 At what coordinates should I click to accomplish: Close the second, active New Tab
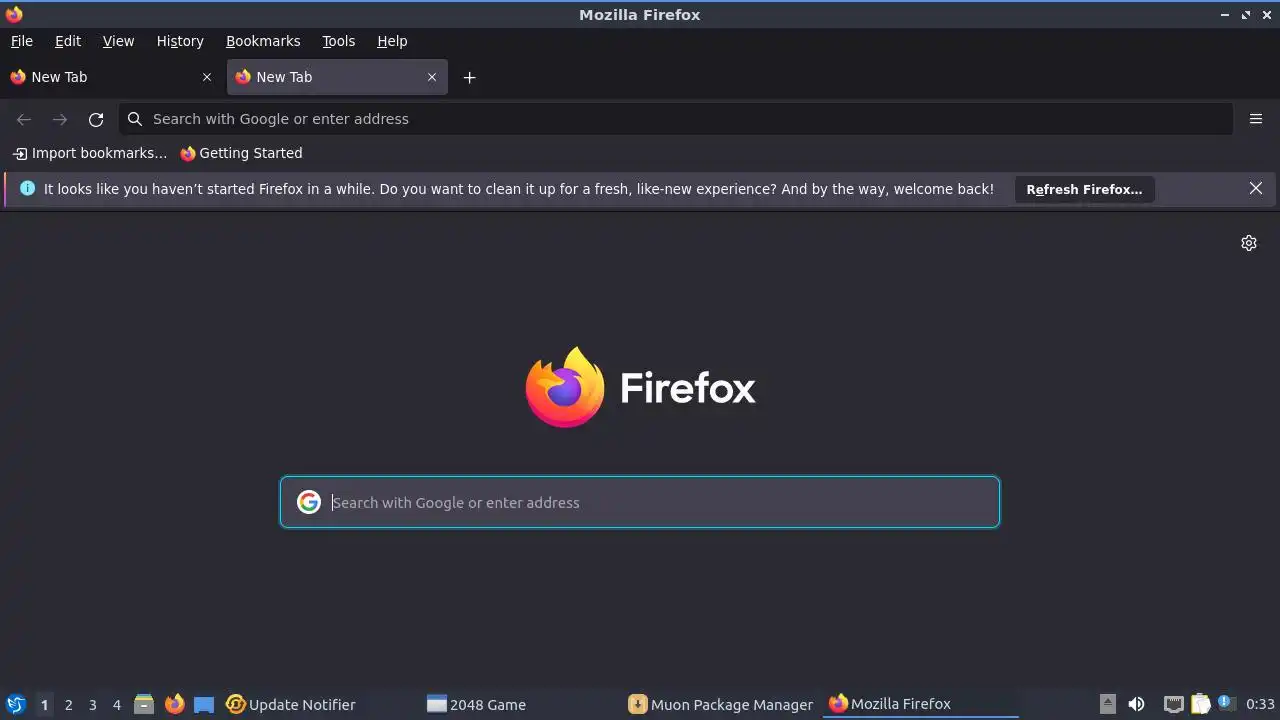tap(432, 77)
